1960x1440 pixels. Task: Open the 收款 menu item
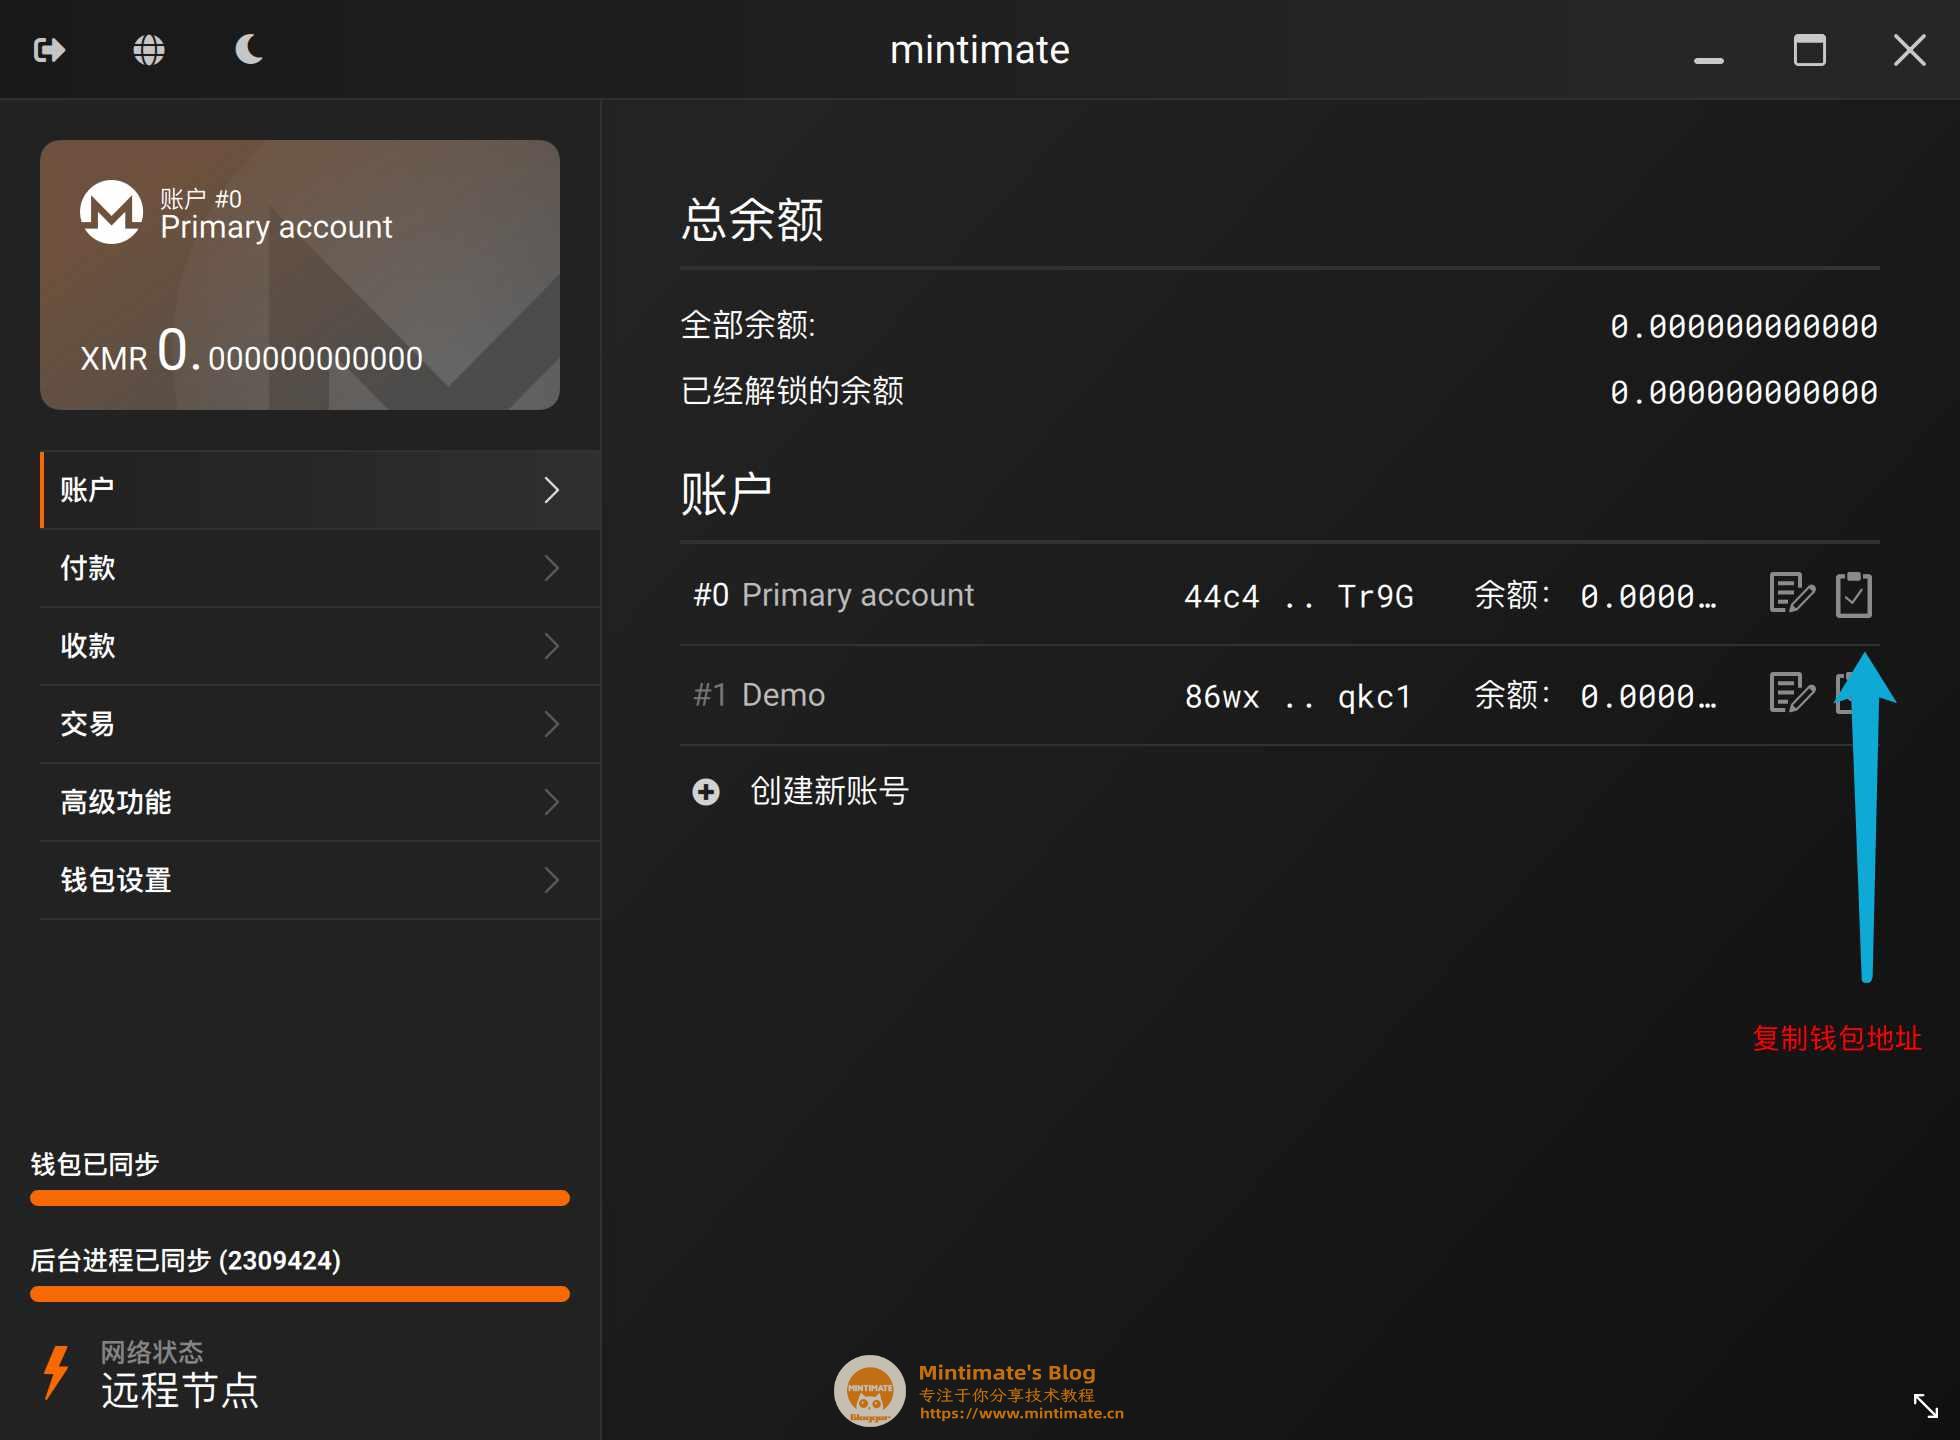(x=320, y=646)
